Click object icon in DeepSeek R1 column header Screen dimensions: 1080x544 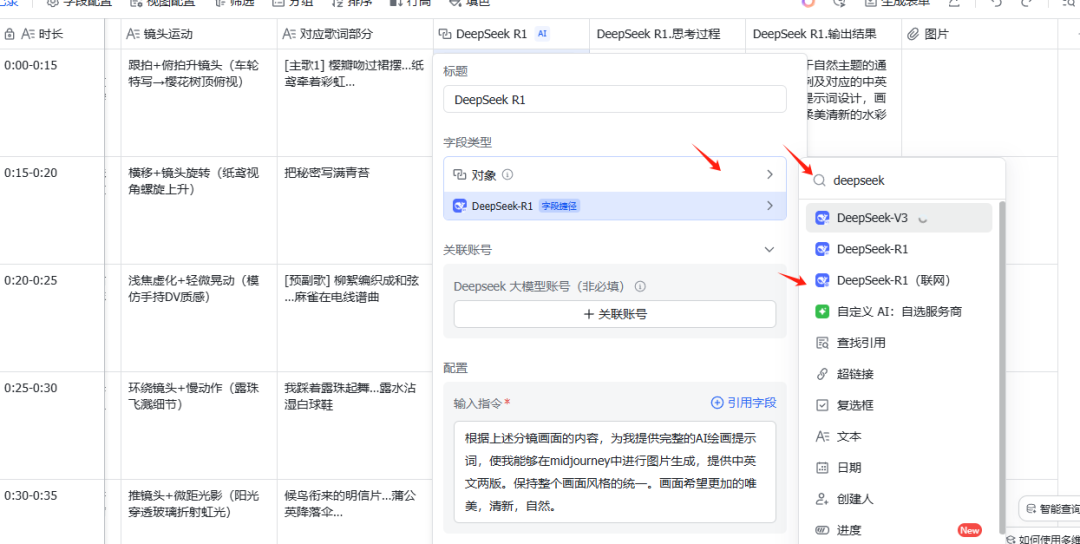click(x=445, y=34)
